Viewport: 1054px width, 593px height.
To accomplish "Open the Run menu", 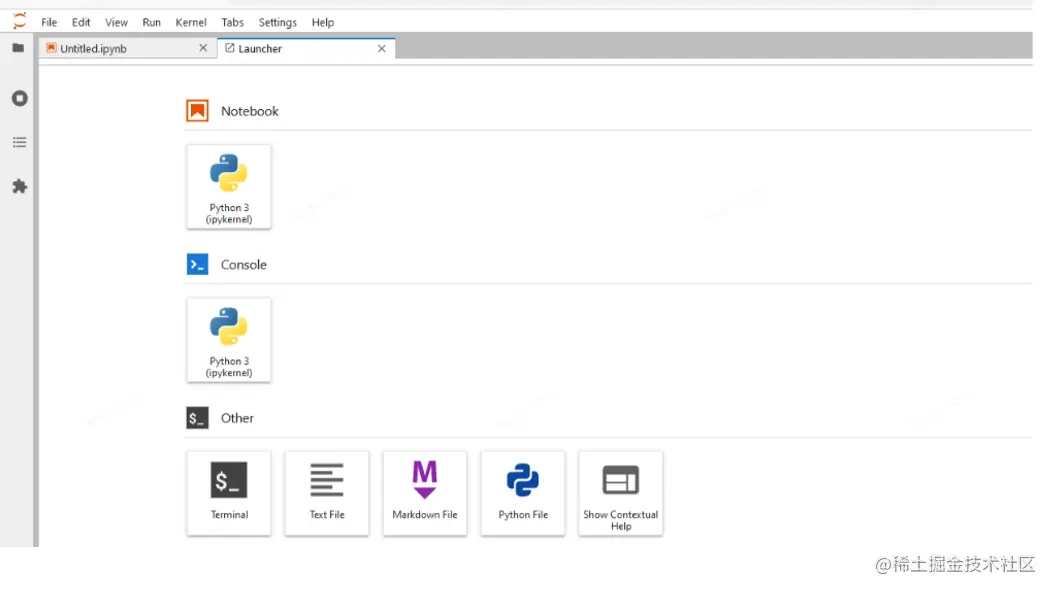I will [x=151, y=22].
